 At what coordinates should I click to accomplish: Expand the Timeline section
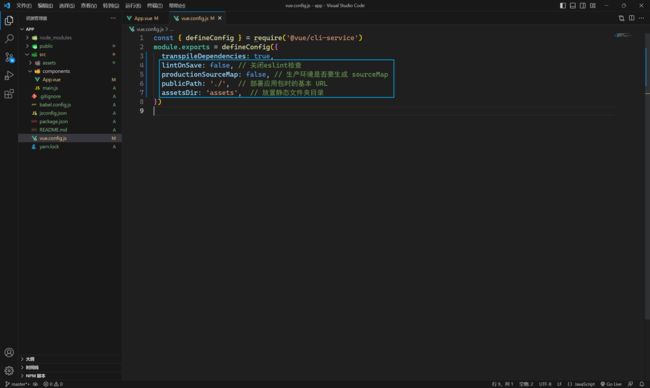70,367
